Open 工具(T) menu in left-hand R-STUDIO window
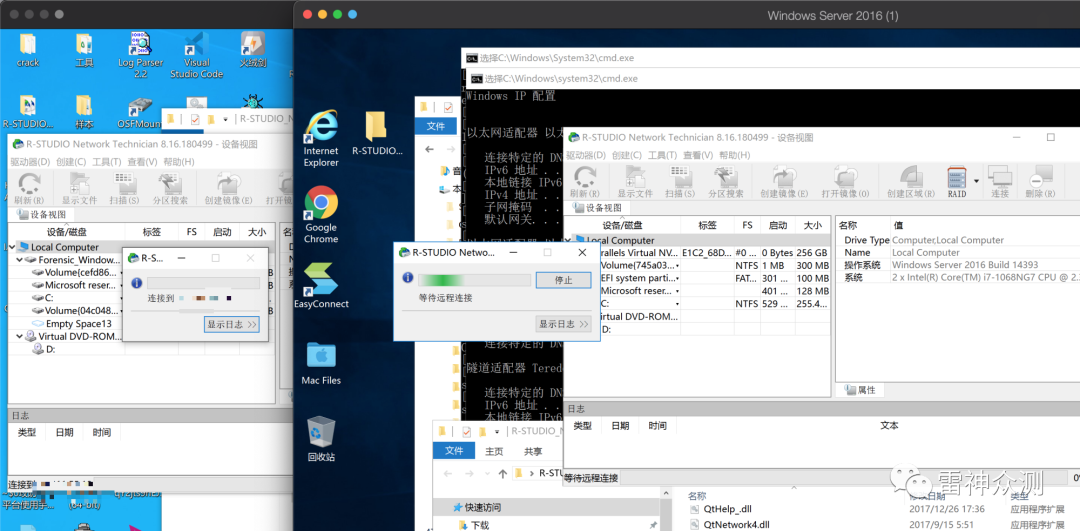 [x=107, y=162]
